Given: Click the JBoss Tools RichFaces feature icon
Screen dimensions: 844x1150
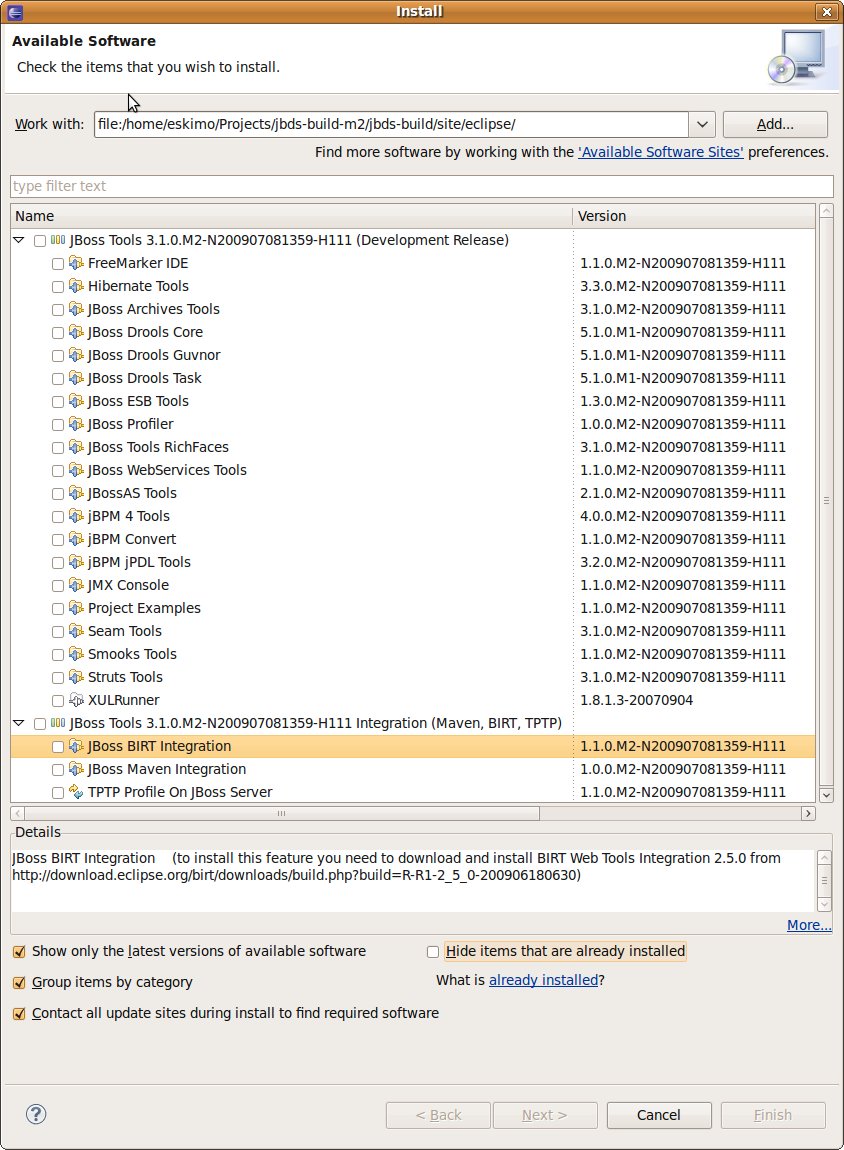Looking at the screenshot, I should pos(76,447).
